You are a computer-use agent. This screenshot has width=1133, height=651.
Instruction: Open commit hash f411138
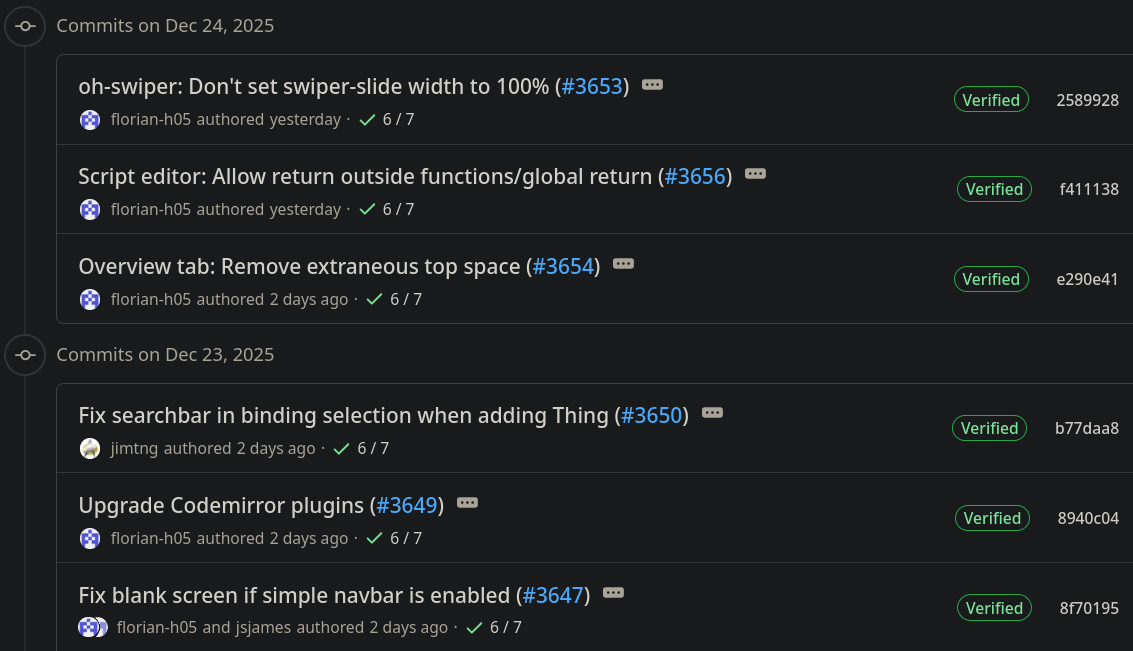coord(1089,189)
